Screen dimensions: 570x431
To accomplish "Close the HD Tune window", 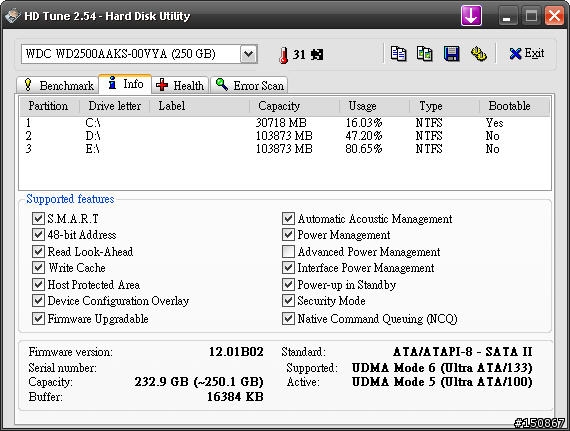I will click(554, 16).
